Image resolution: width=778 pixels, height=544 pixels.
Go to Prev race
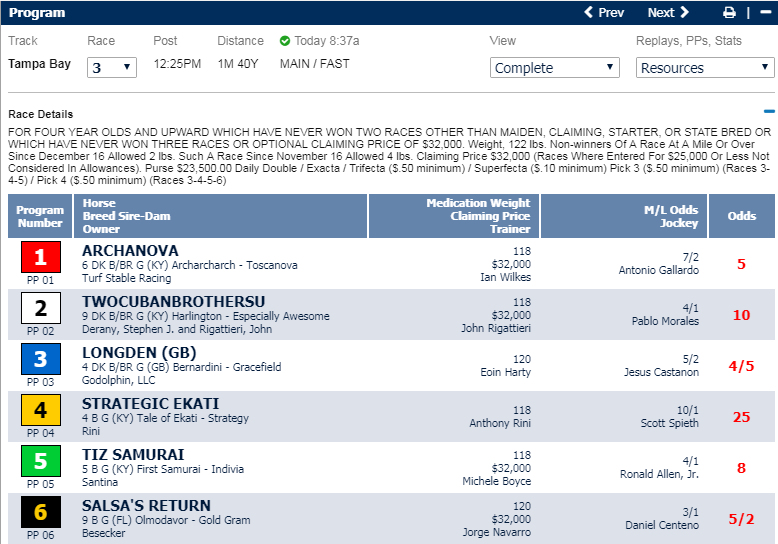tap(604, 12)
